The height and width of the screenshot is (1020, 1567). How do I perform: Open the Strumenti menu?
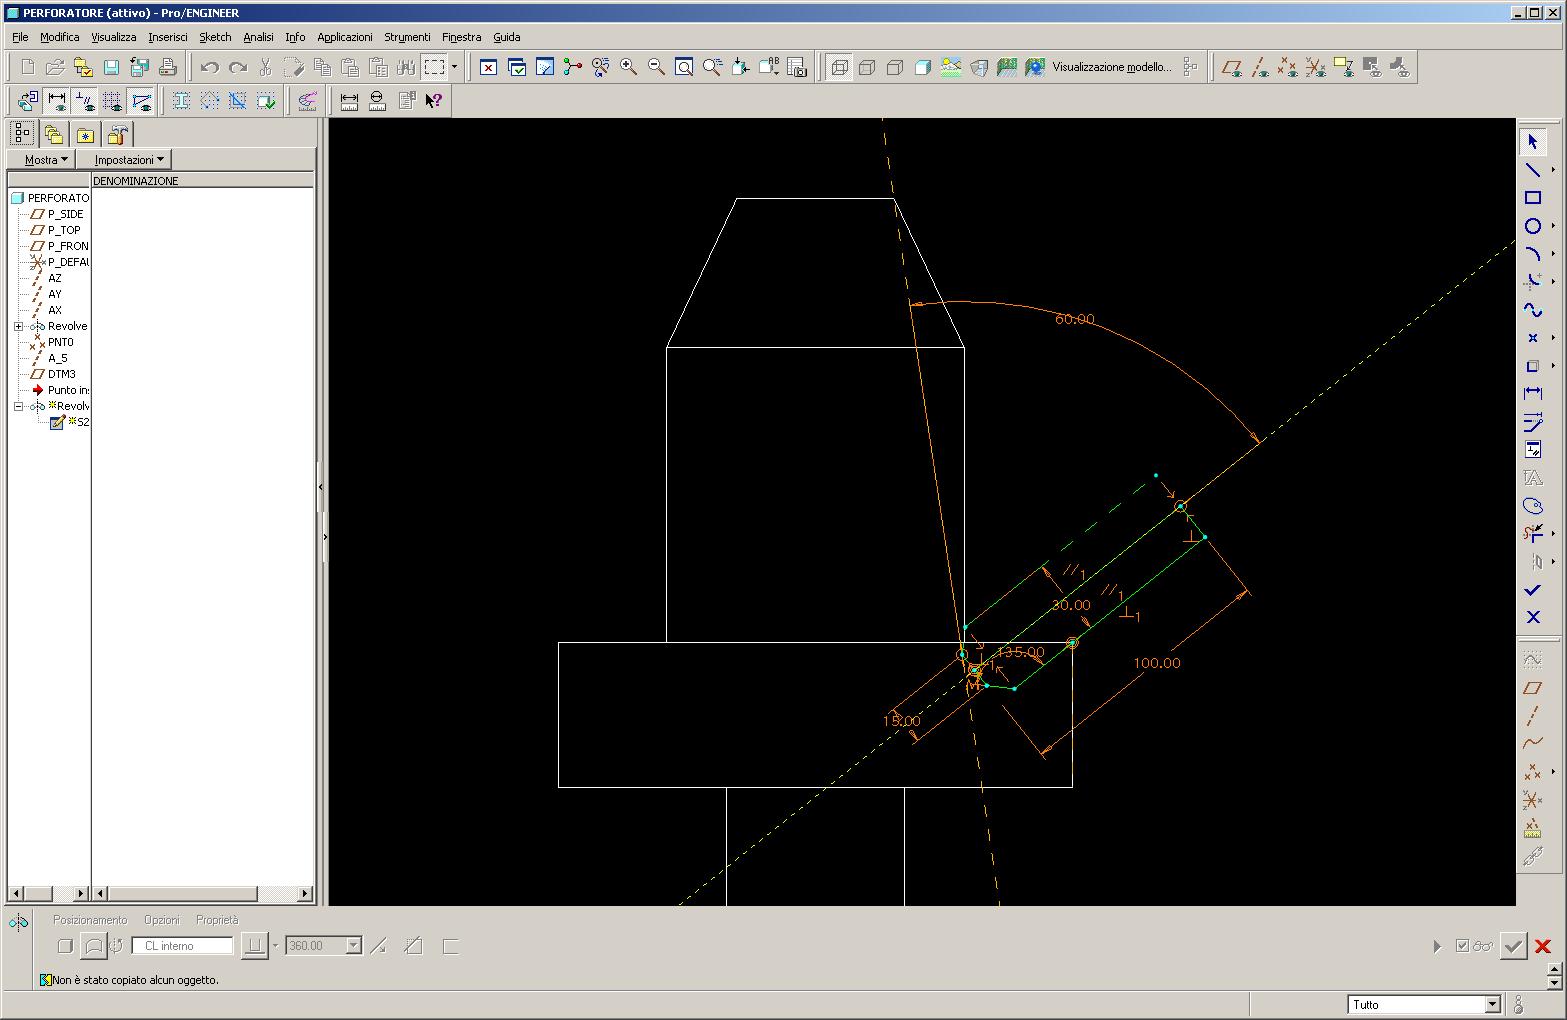pos(407,37)
